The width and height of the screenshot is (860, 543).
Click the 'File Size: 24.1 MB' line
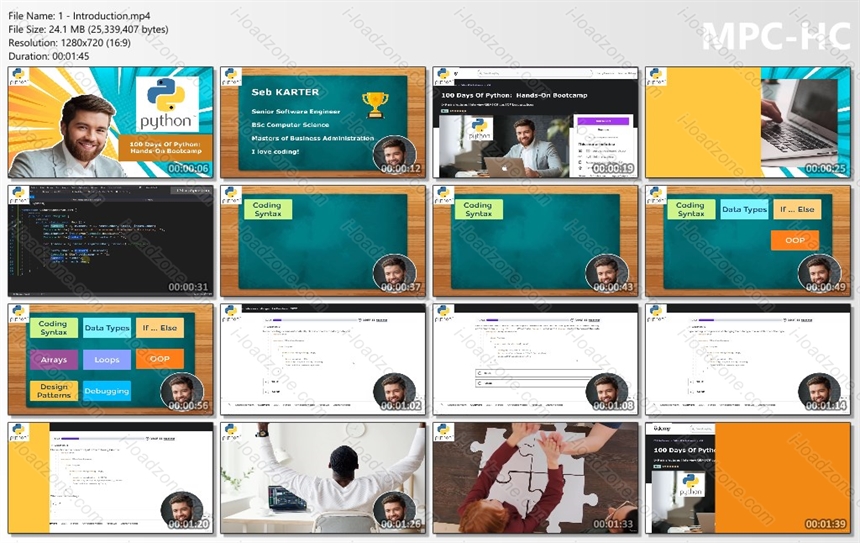click(x=88, y=29)
